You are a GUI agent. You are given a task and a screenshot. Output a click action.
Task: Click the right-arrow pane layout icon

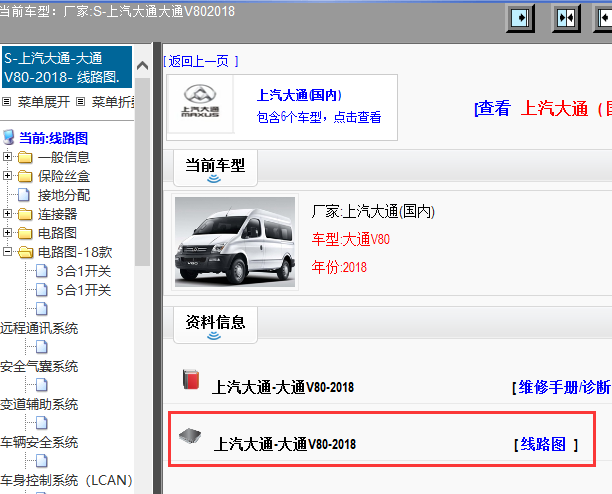(520, 18)
